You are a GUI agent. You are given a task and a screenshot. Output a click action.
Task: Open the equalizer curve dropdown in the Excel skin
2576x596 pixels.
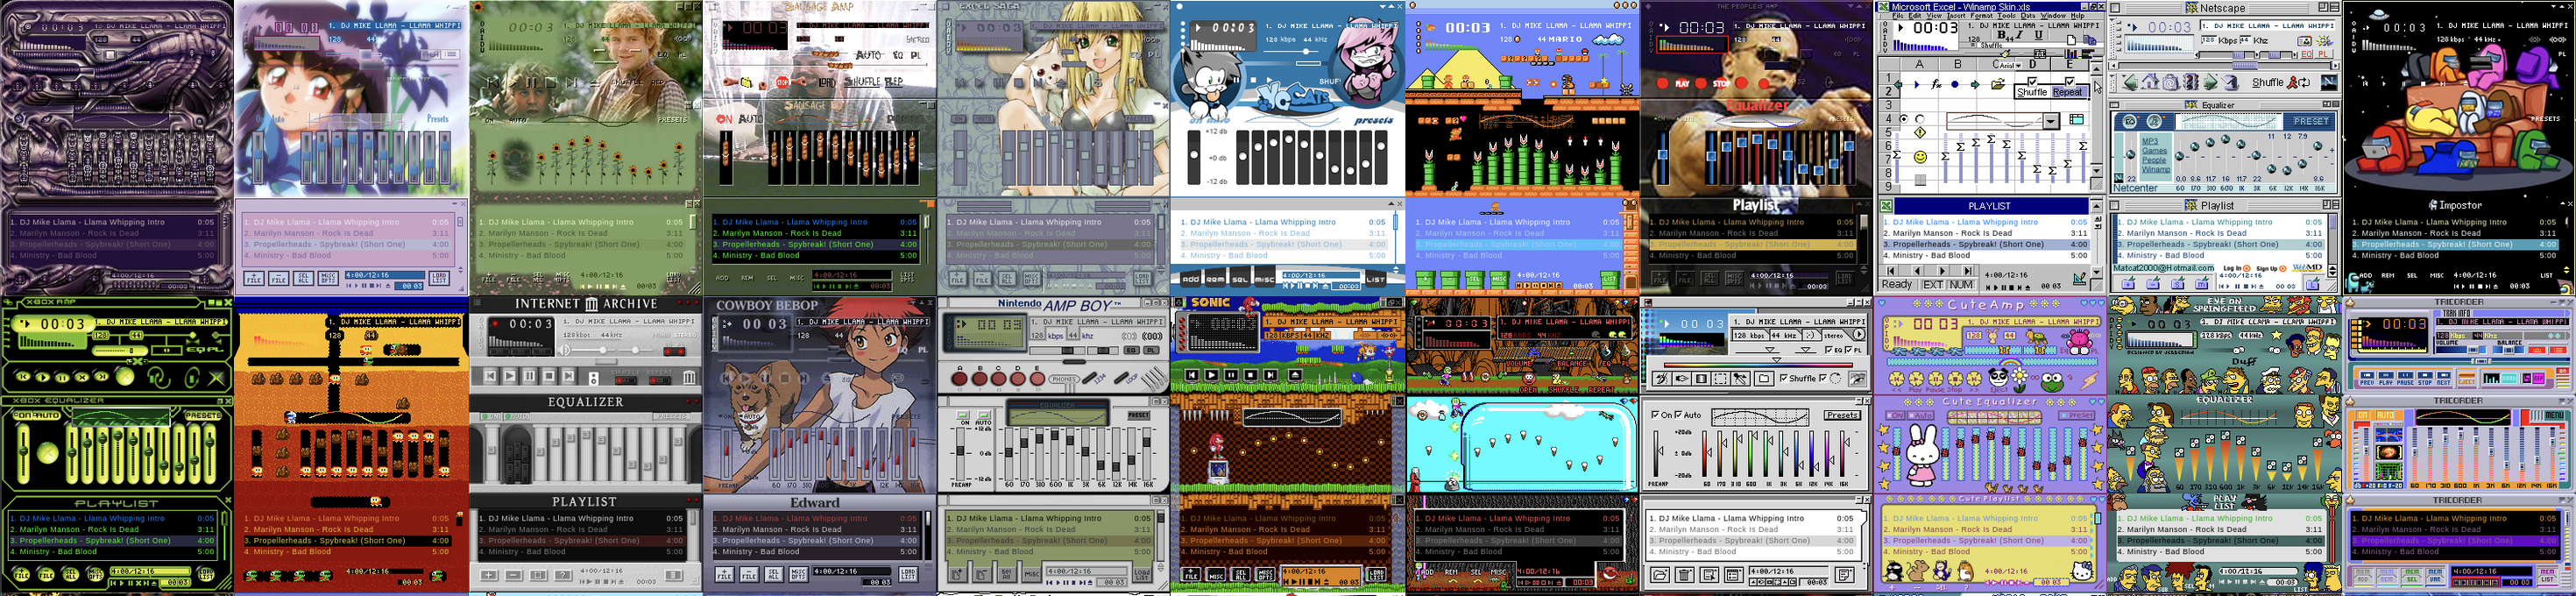pos(2051,120)
